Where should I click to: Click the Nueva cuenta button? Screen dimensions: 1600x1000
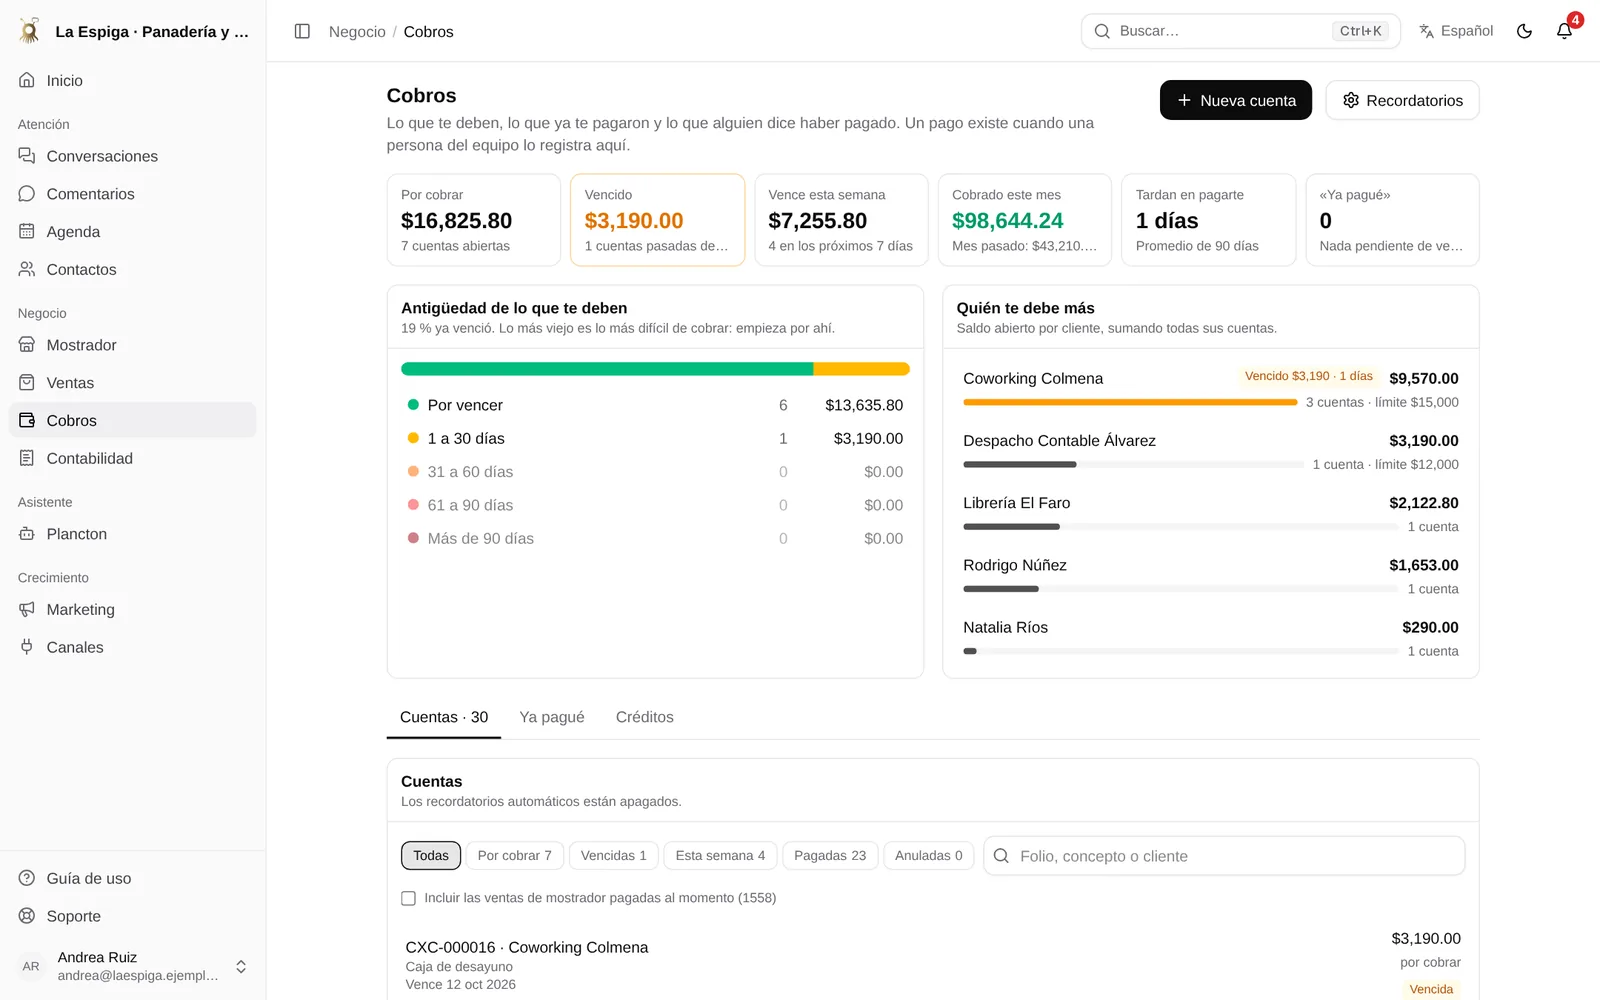(1236, 100)
